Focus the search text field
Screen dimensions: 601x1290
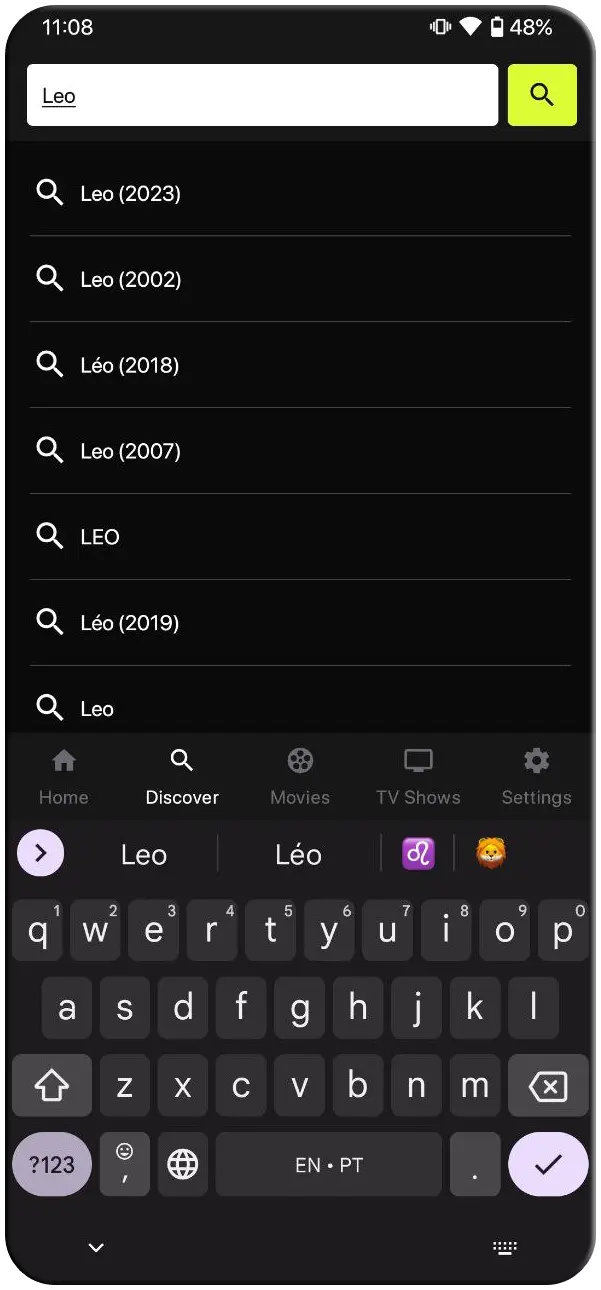[x=262, y=96]
